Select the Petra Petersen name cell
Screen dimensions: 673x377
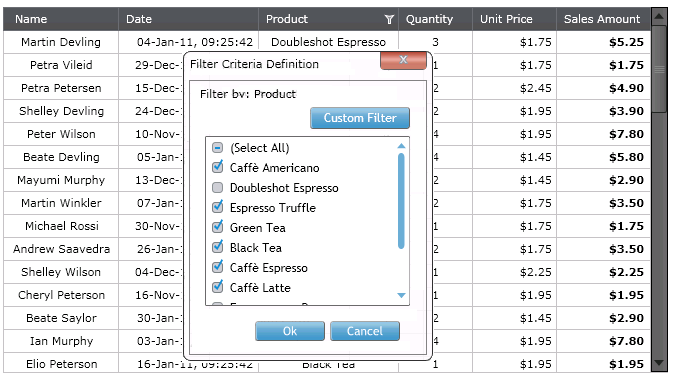click(61, 88)
